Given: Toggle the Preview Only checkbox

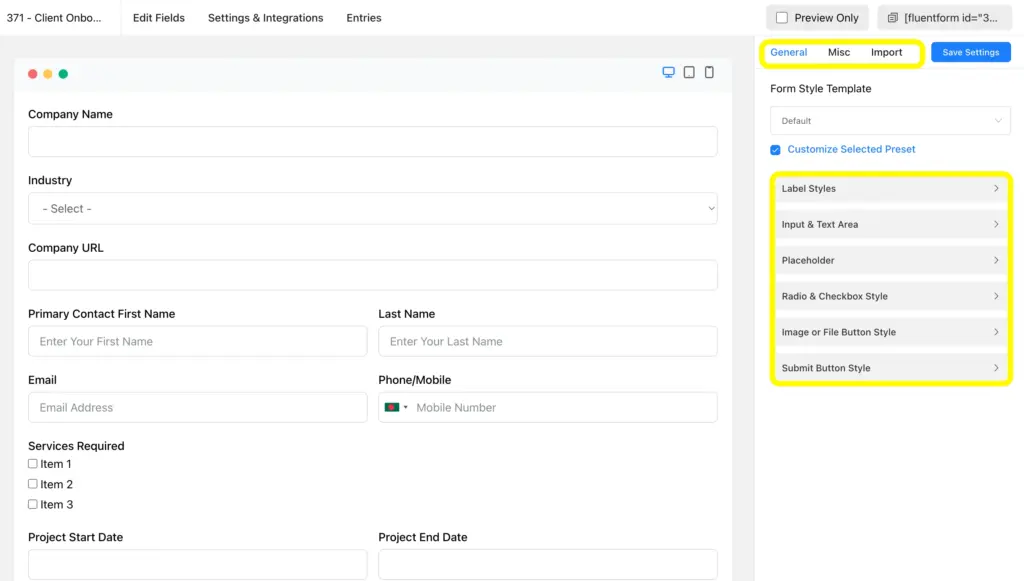Looking at the screenshot, I should click(782, 18).
